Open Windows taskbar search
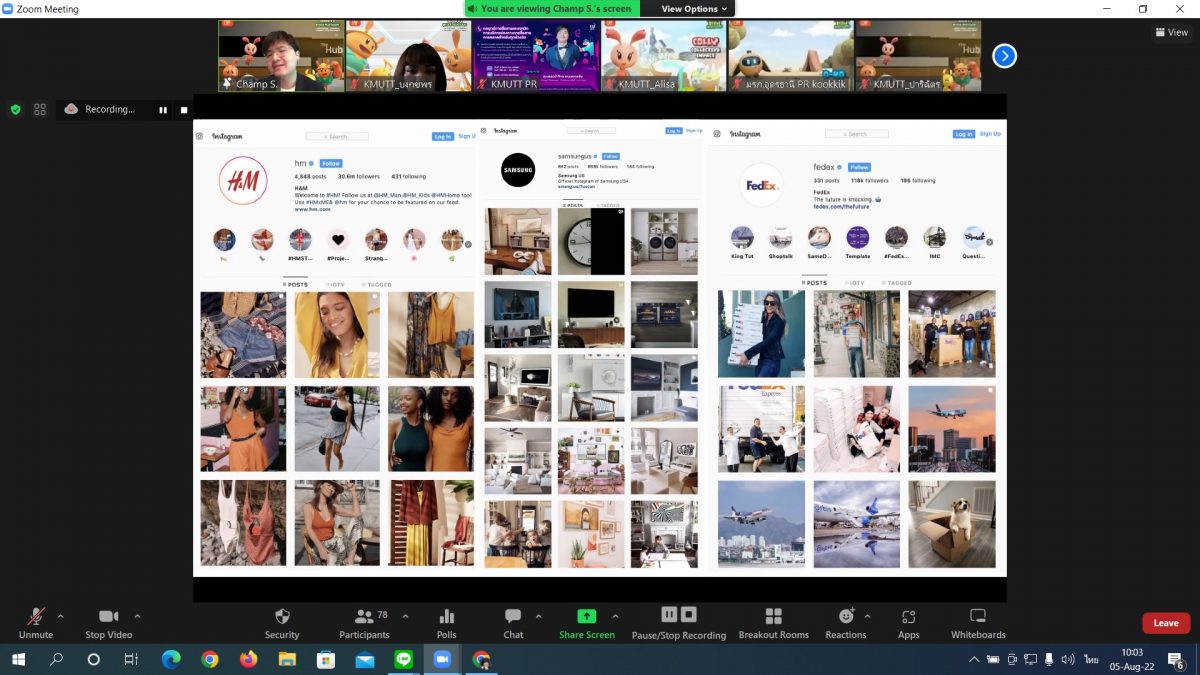The width and height of the screenshot is (1200, 675). pos(56,659)
